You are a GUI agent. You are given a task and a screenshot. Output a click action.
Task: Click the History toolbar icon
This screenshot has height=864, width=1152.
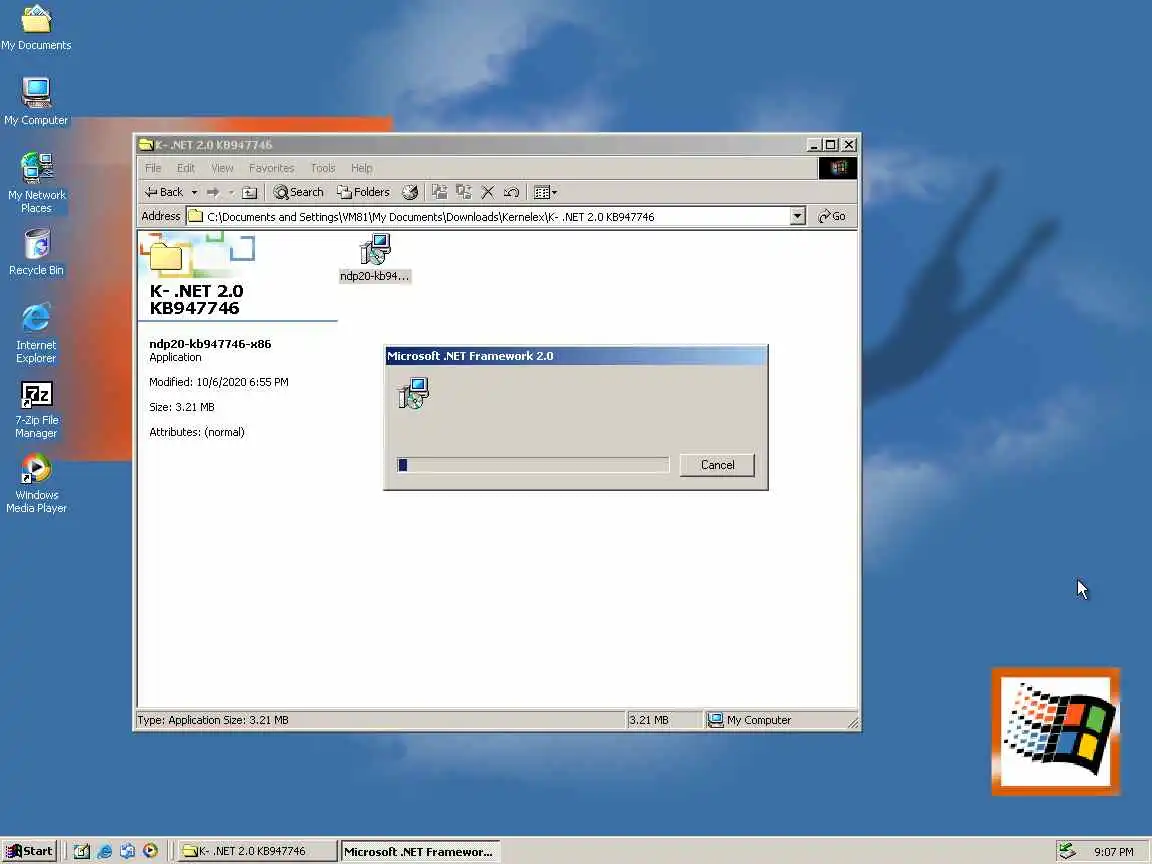pos(410,192)
